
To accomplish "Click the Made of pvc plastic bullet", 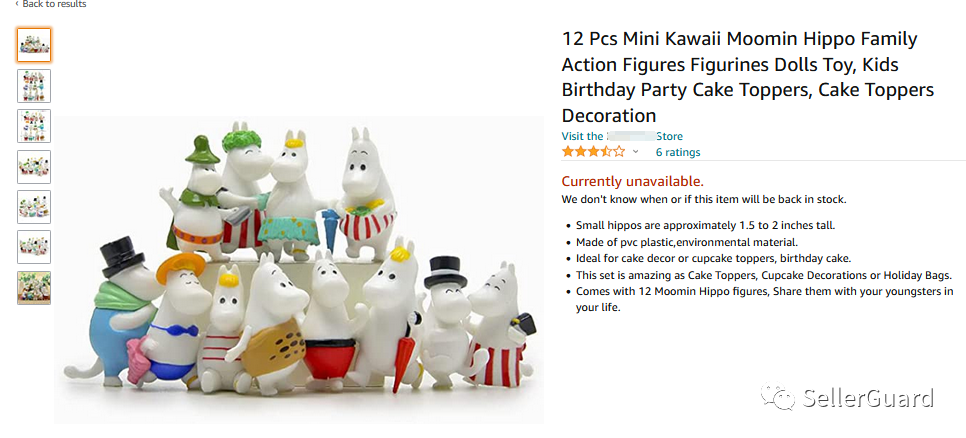I will pos(687,242).
